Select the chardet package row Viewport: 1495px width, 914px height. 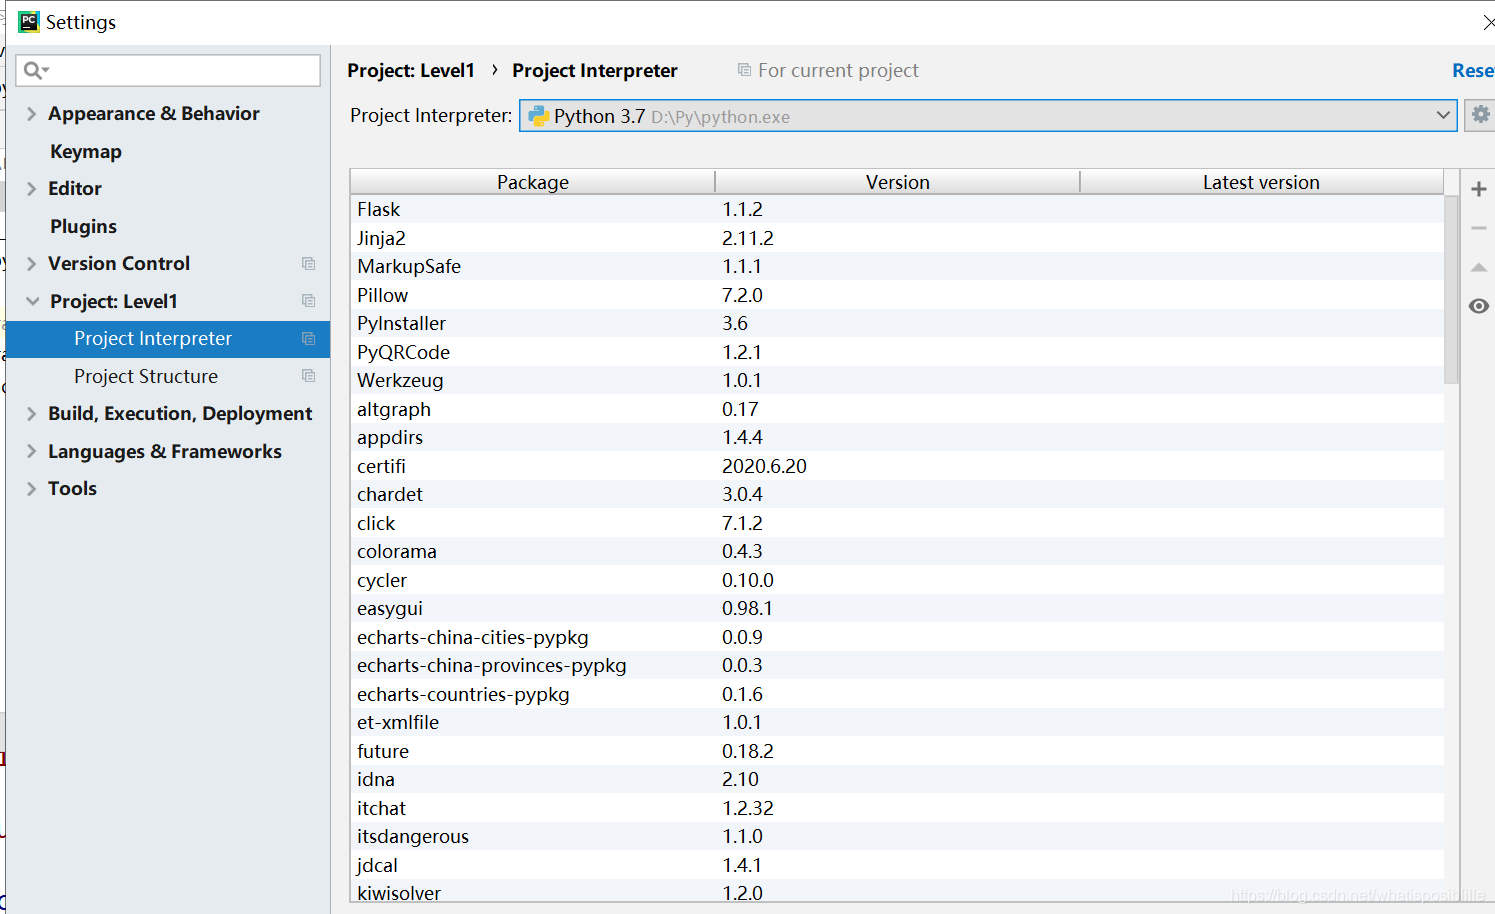[x=897, y=494]
